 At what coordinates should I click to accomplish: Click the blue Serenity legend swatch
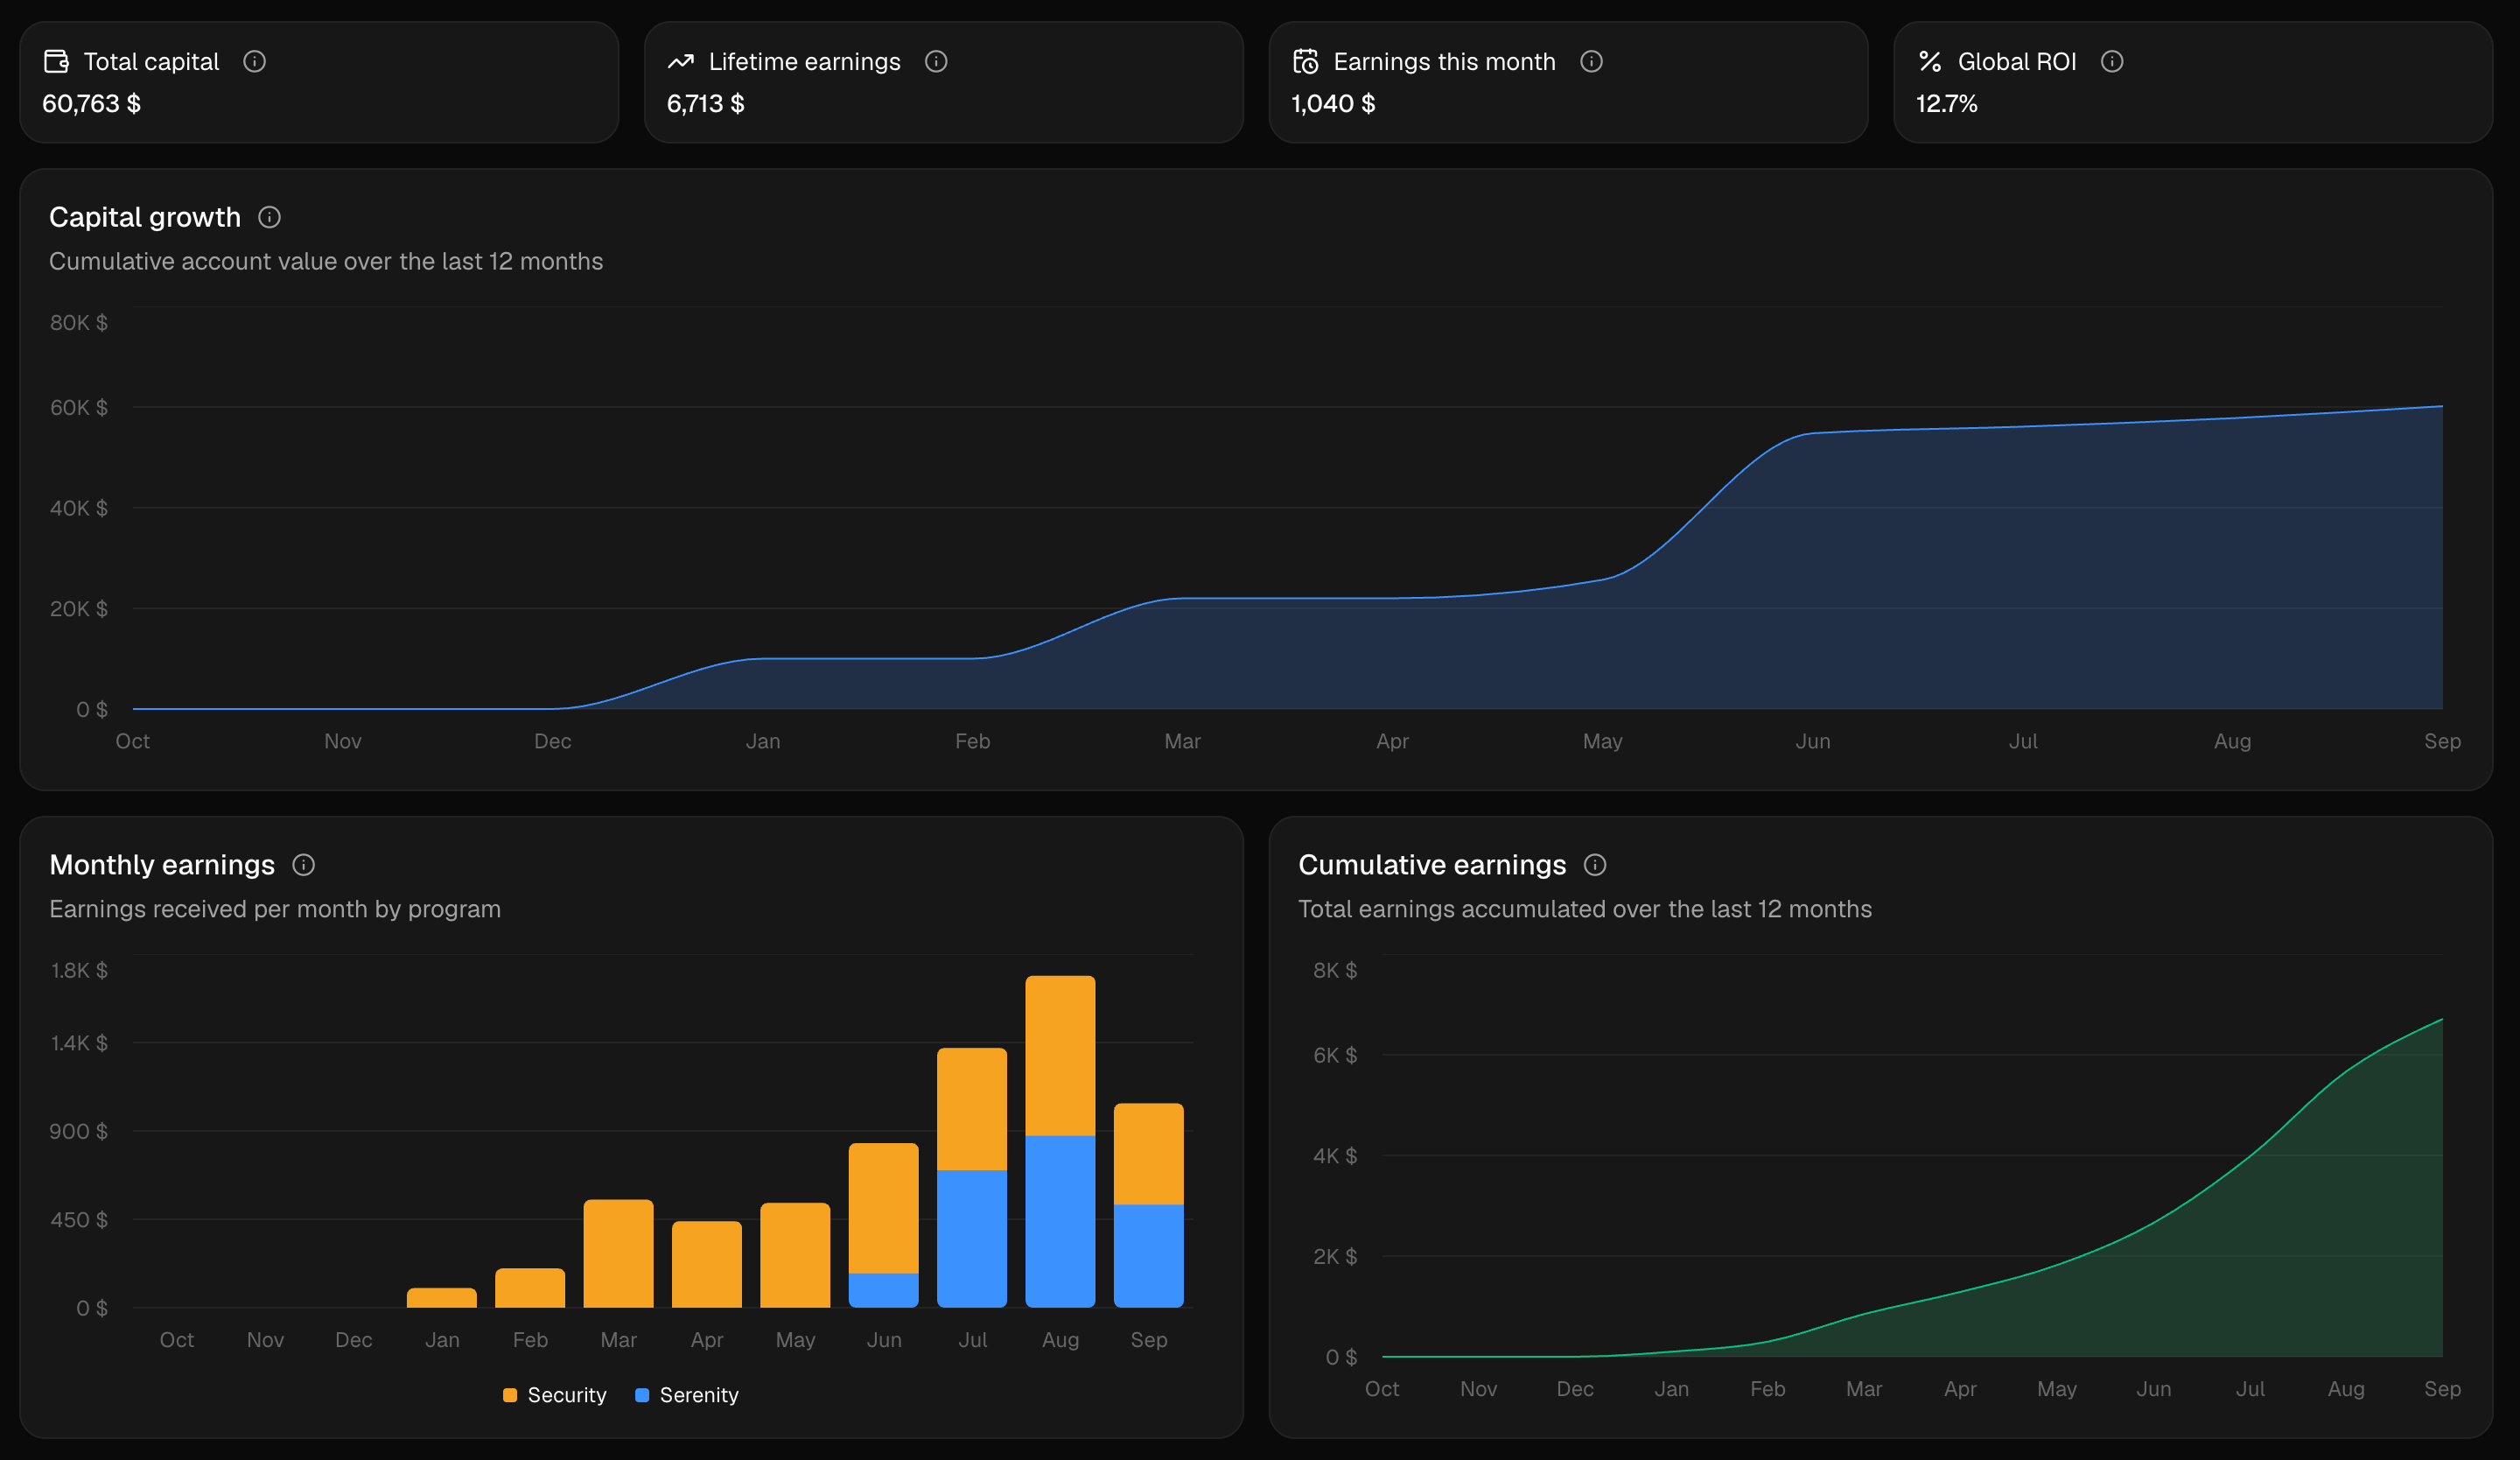point(642,1395)
